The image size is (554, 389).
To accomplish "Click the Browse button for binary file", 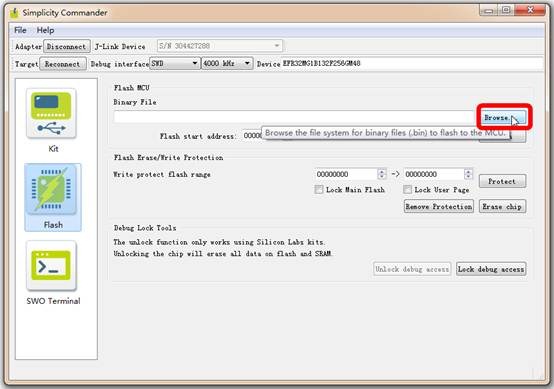I will click(501, 117).
